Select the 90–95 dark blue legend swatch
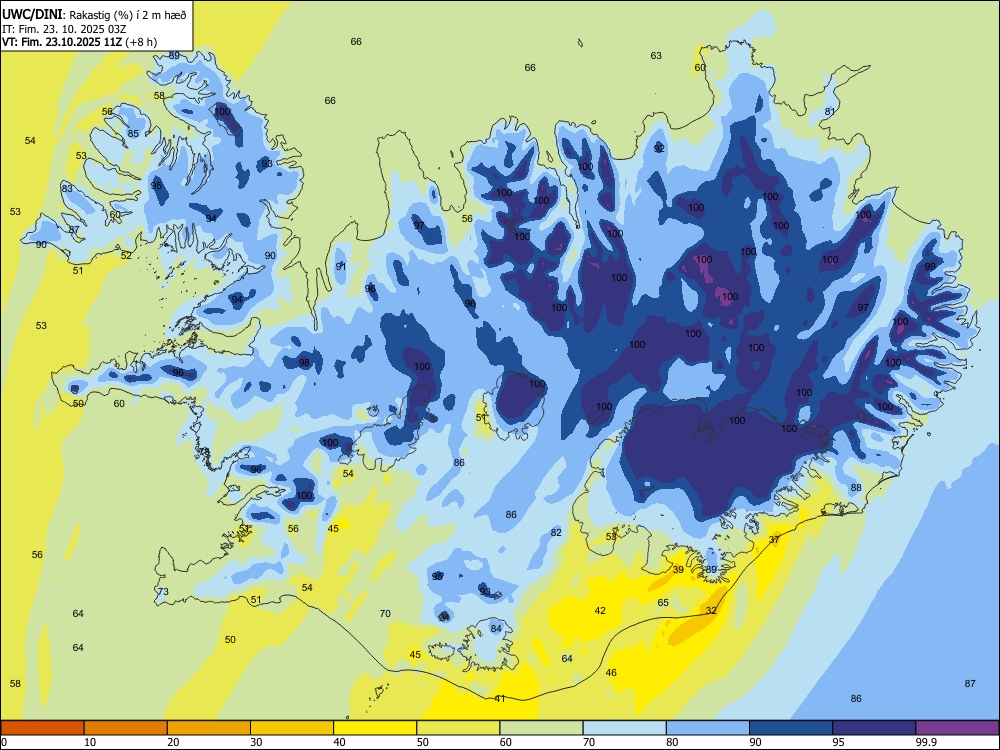 (x=791, y=728)
